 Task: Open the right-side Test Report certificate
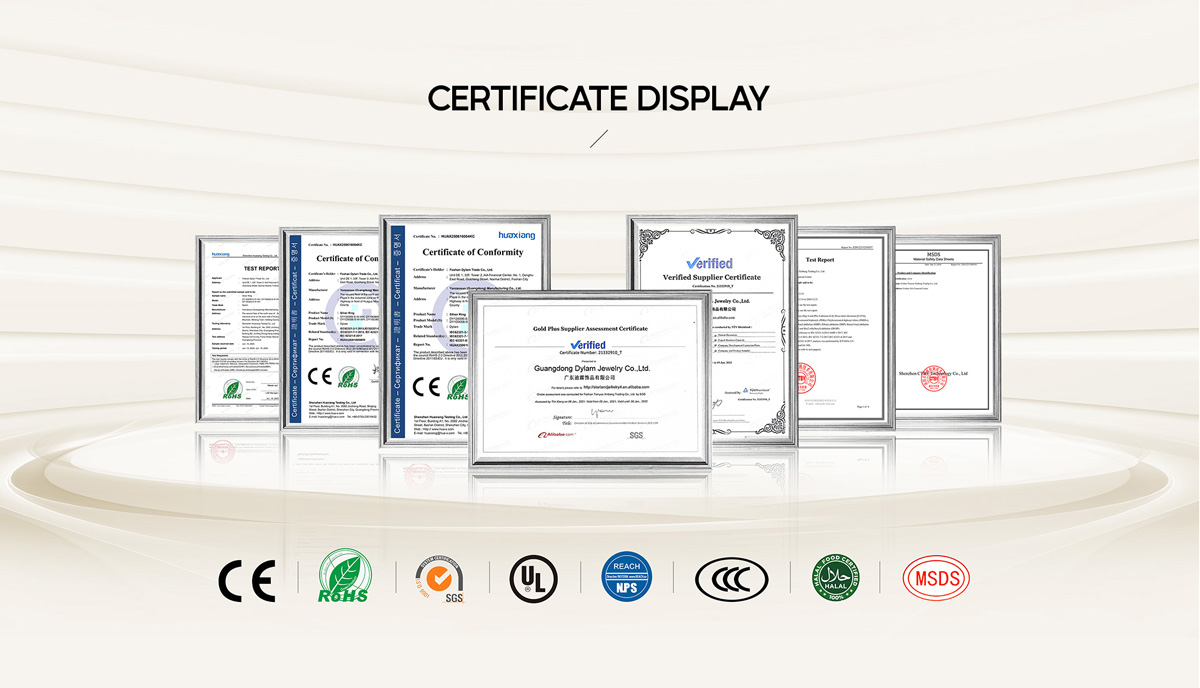pos(846,328)
